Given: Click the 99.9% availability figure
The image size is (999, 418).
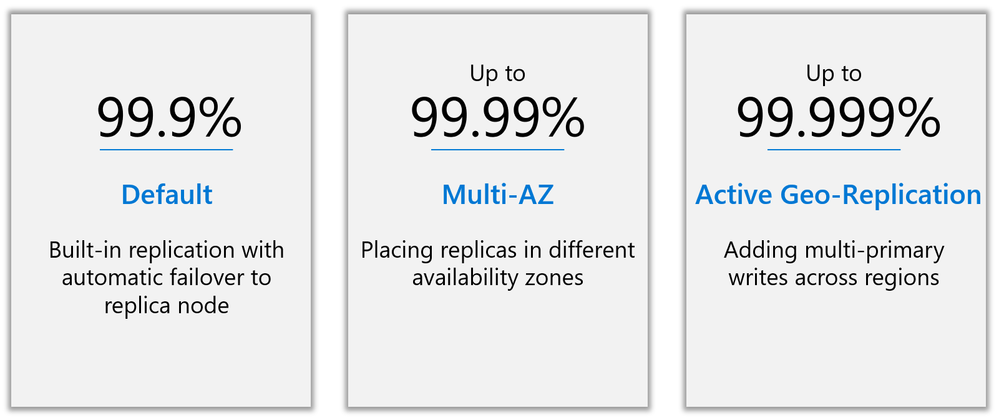Looking at the screenshot, I should pos(169,118).
